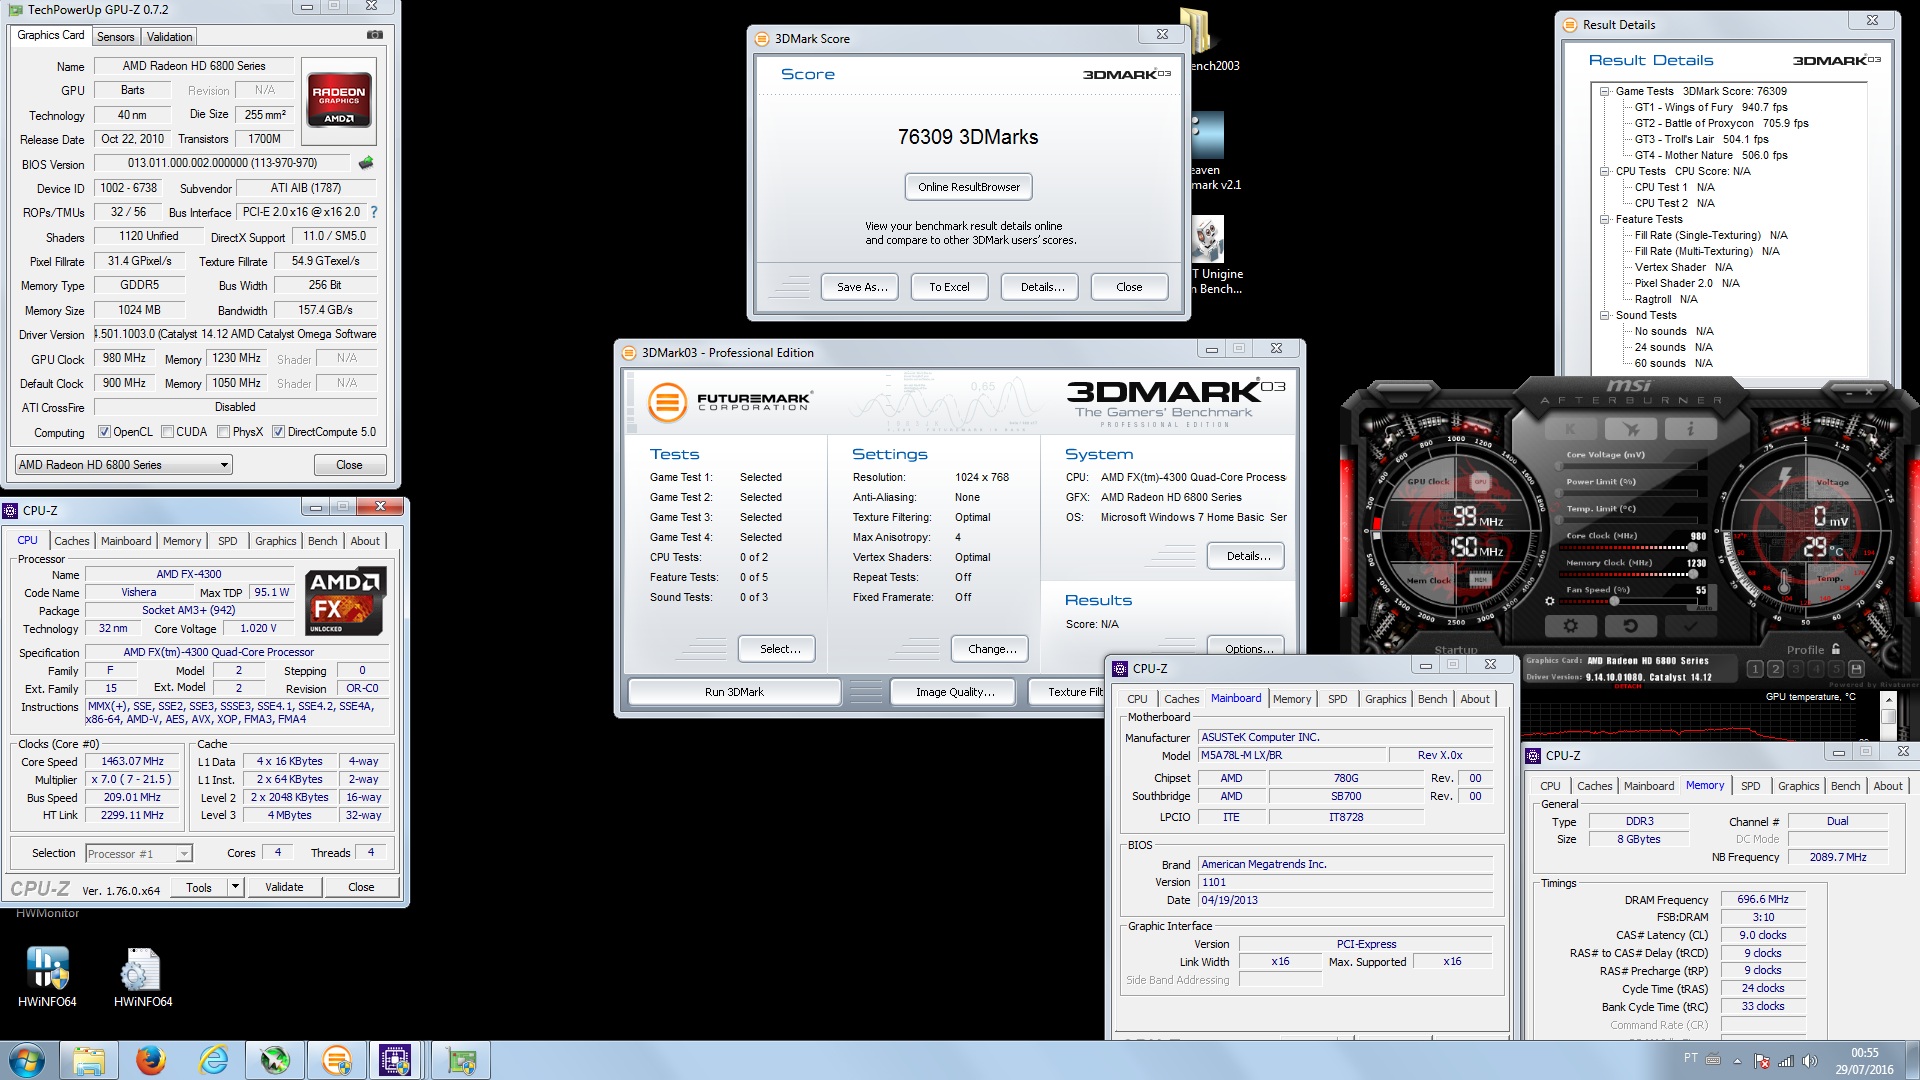Click Select button under Tests
This screenshot has height=1080, width=1920.
pyautogui.click(x=779, y=649)
